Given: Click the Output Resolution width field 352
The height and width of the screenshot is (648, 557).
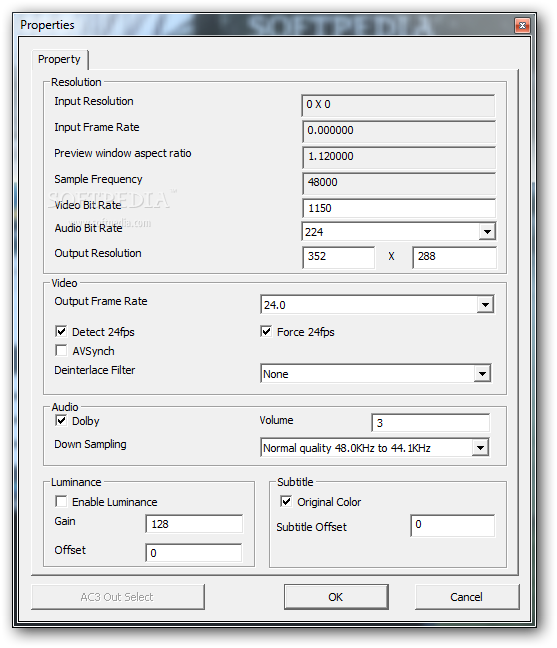Looking at the screenshot, I should pyautogui.click(x=338, y=257).
